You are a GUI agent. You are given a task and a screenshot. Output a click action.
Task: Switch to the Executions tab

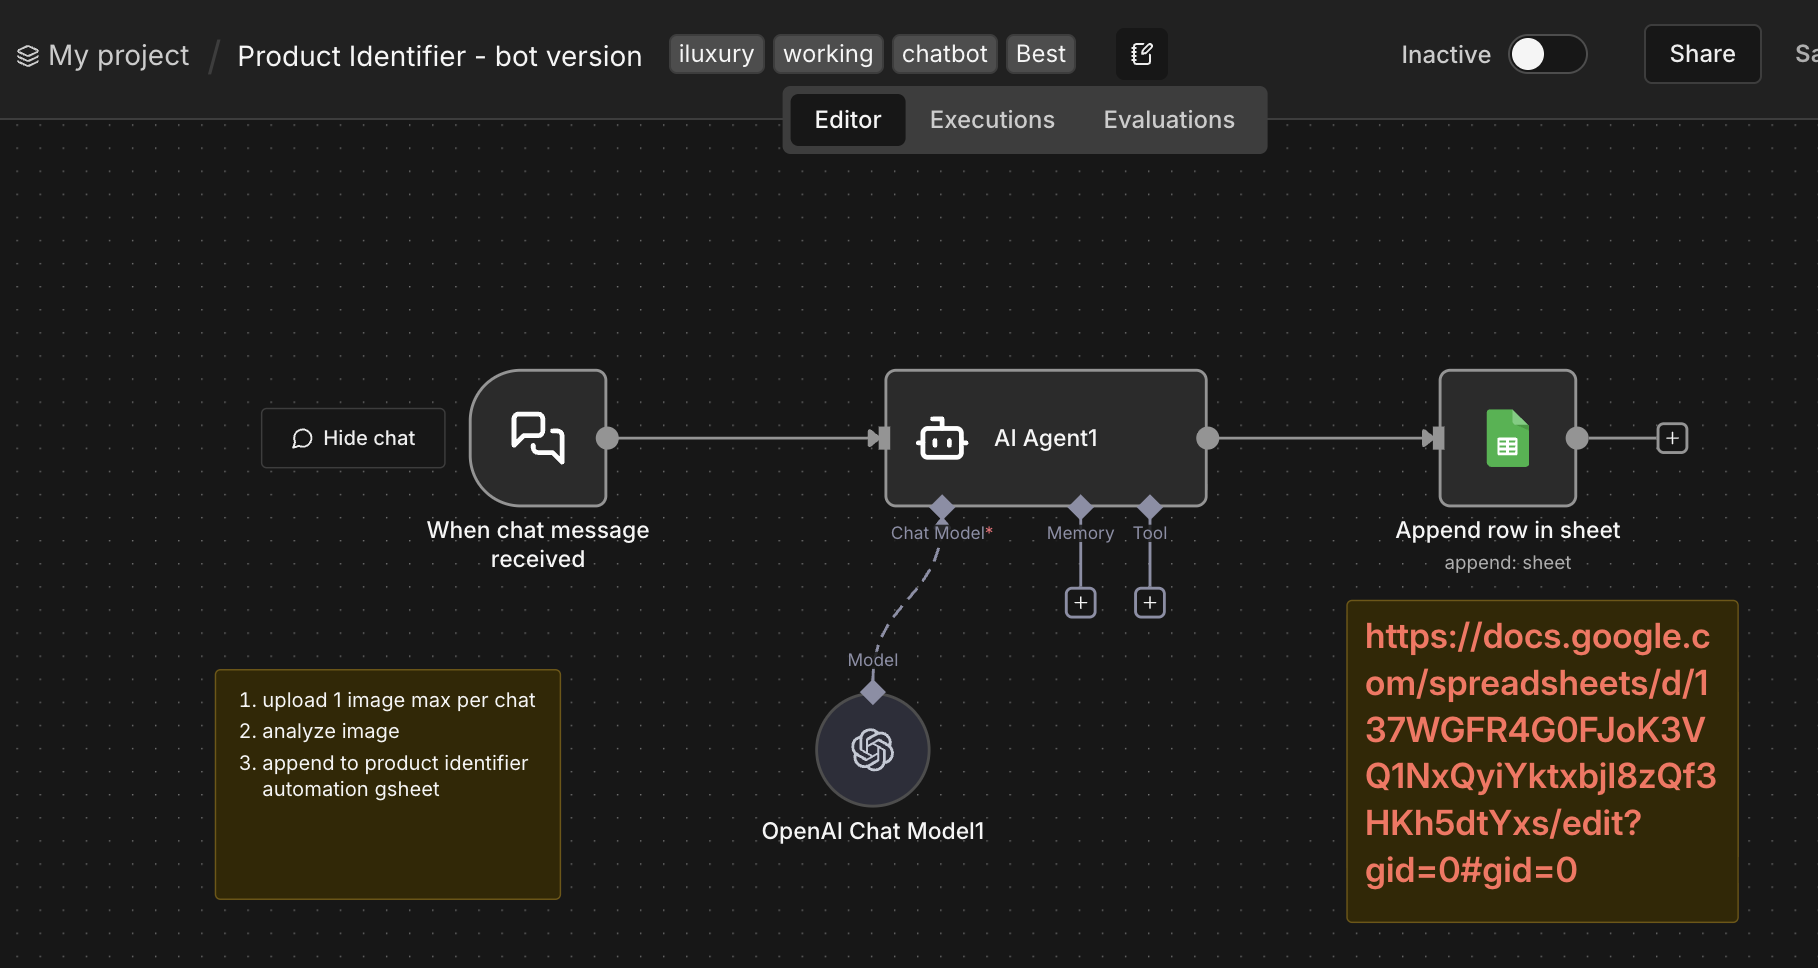tap(991, 119)
